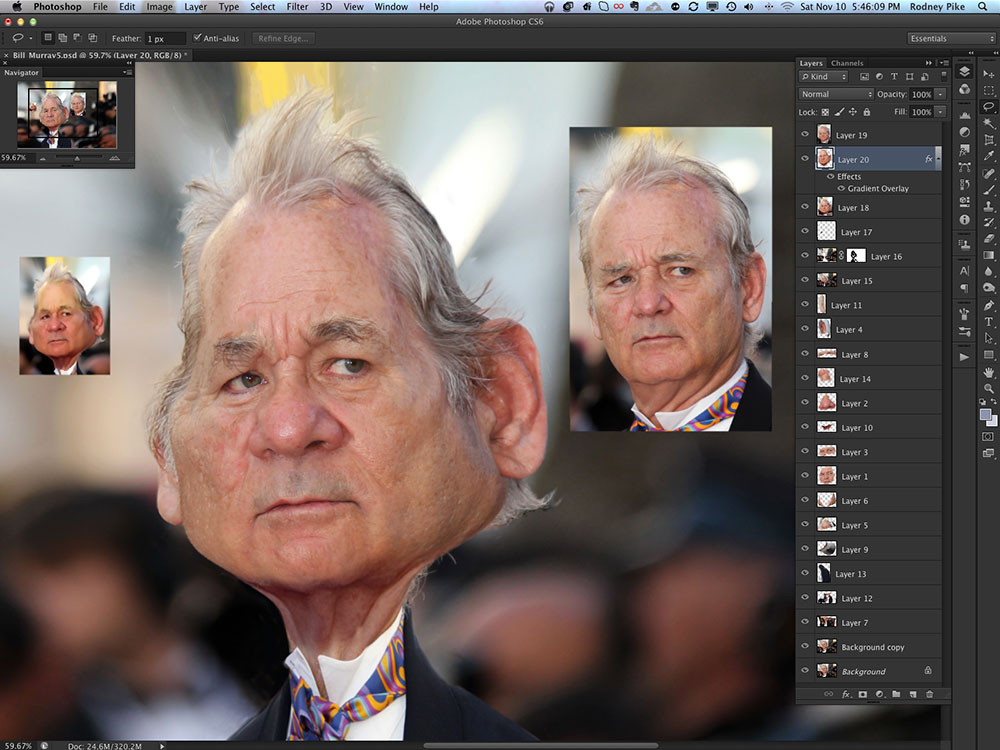Hide the Background layer eye icon
Screen dimensions: 1000x750
click(805, 670)
